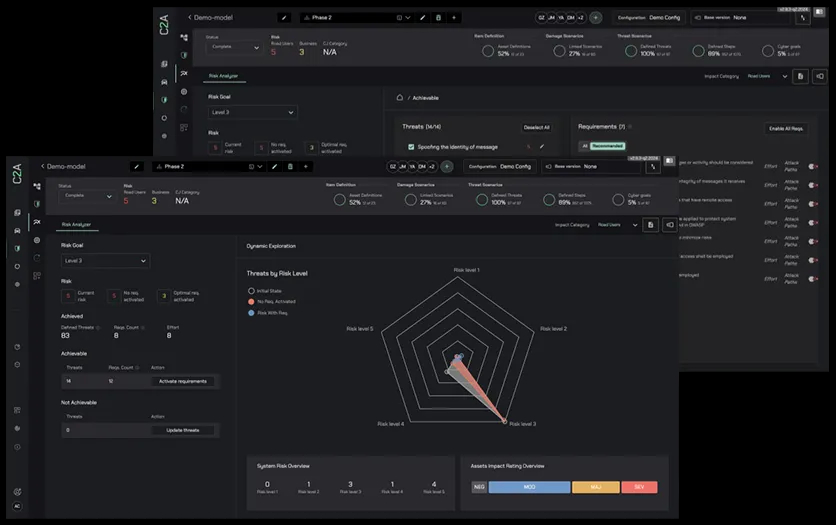836x525 pixels.
Task: Click the green add collaborator plus icon in the front window
Action: click(x=446, y=166)
